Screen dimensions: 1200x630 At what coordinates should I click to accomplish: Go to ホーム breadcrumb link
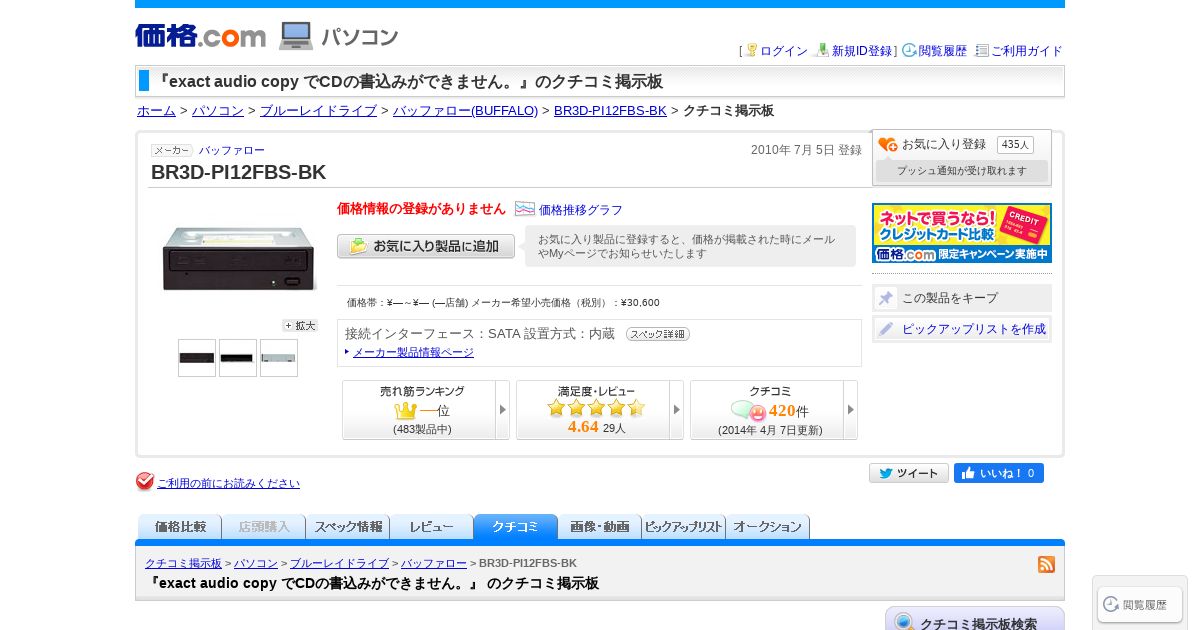pos(156,111)
